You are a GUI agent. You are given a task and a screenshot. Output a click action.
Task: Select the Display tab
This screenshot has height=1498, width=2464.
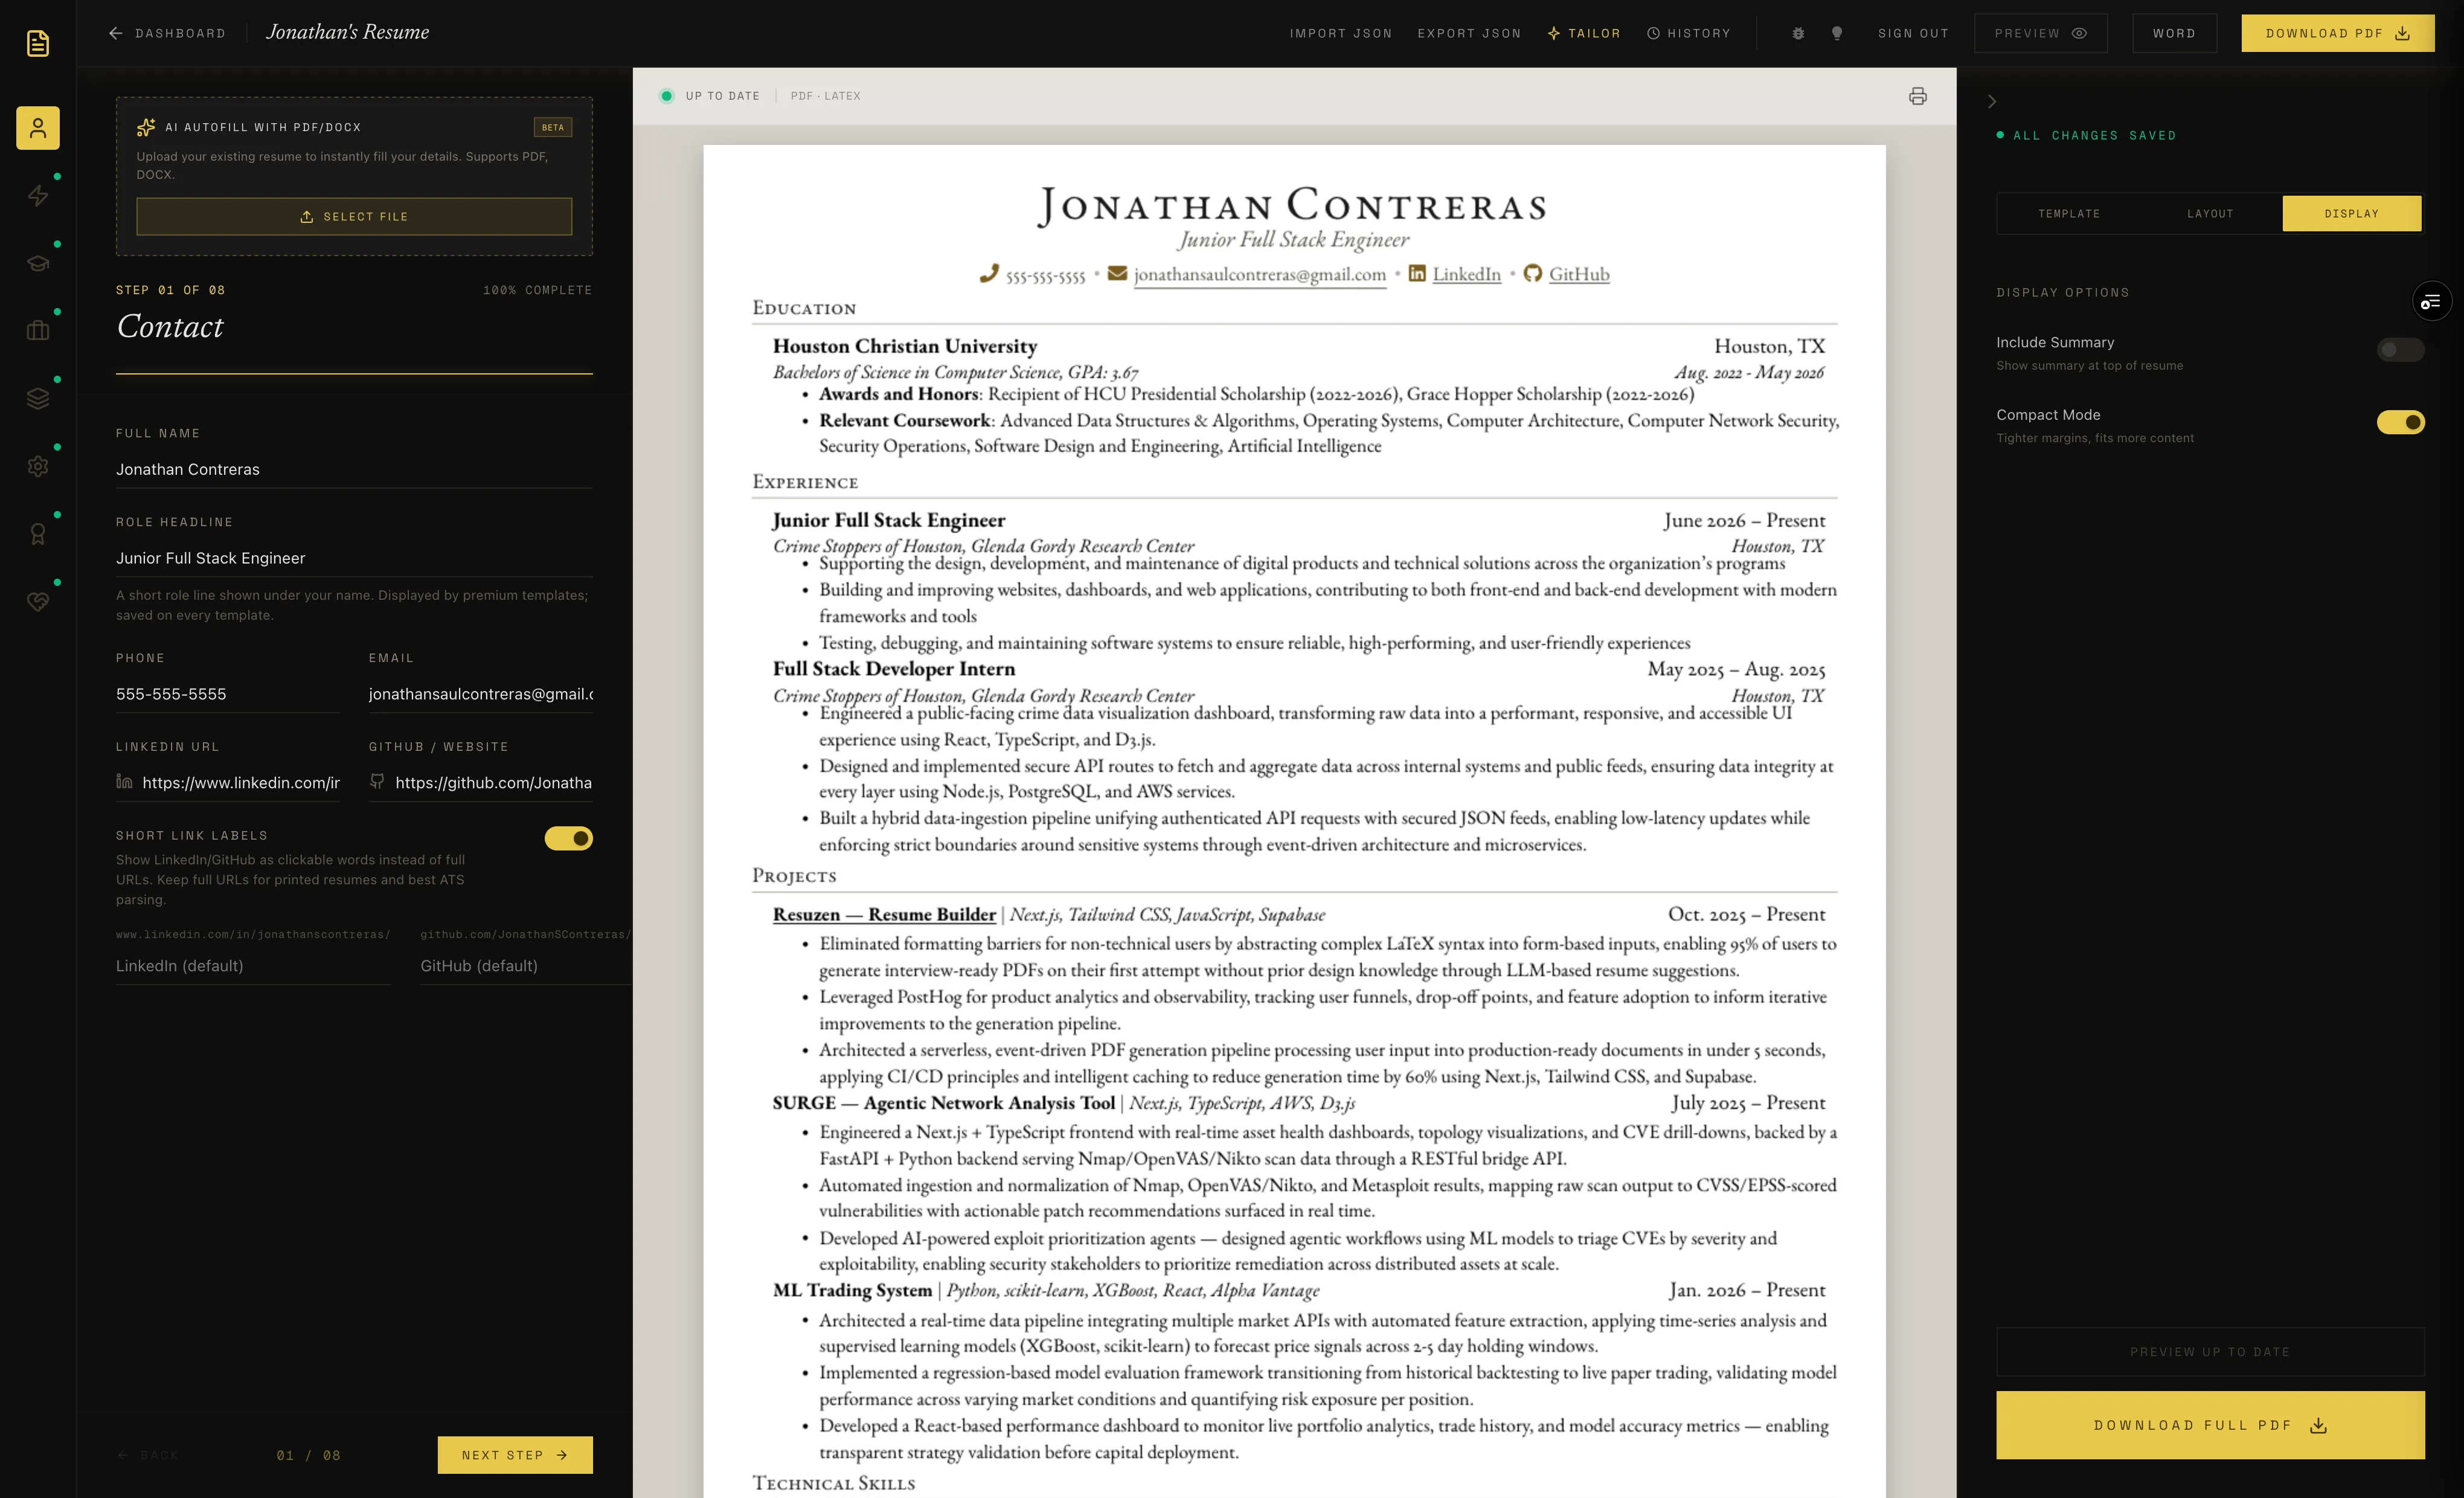(2351, 214)
